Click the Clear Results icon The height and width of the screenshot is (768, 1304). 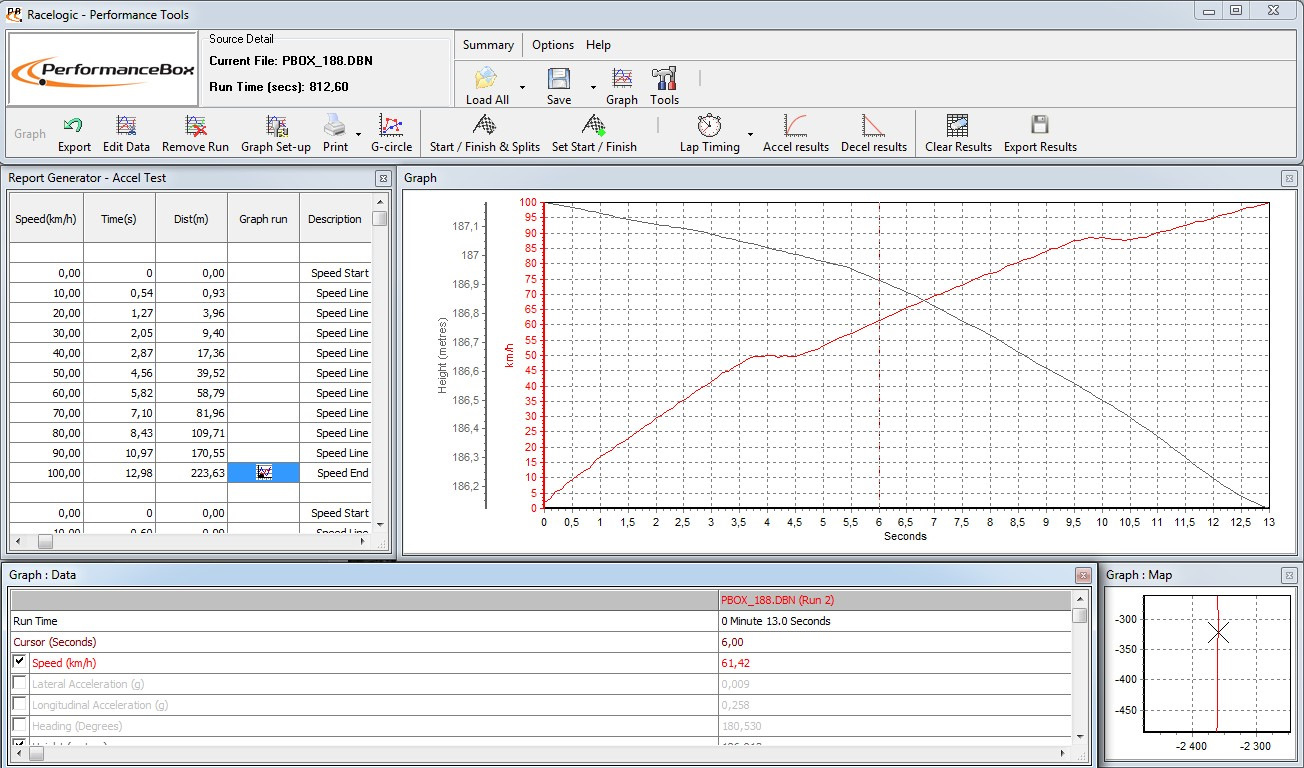pos(957,127)
